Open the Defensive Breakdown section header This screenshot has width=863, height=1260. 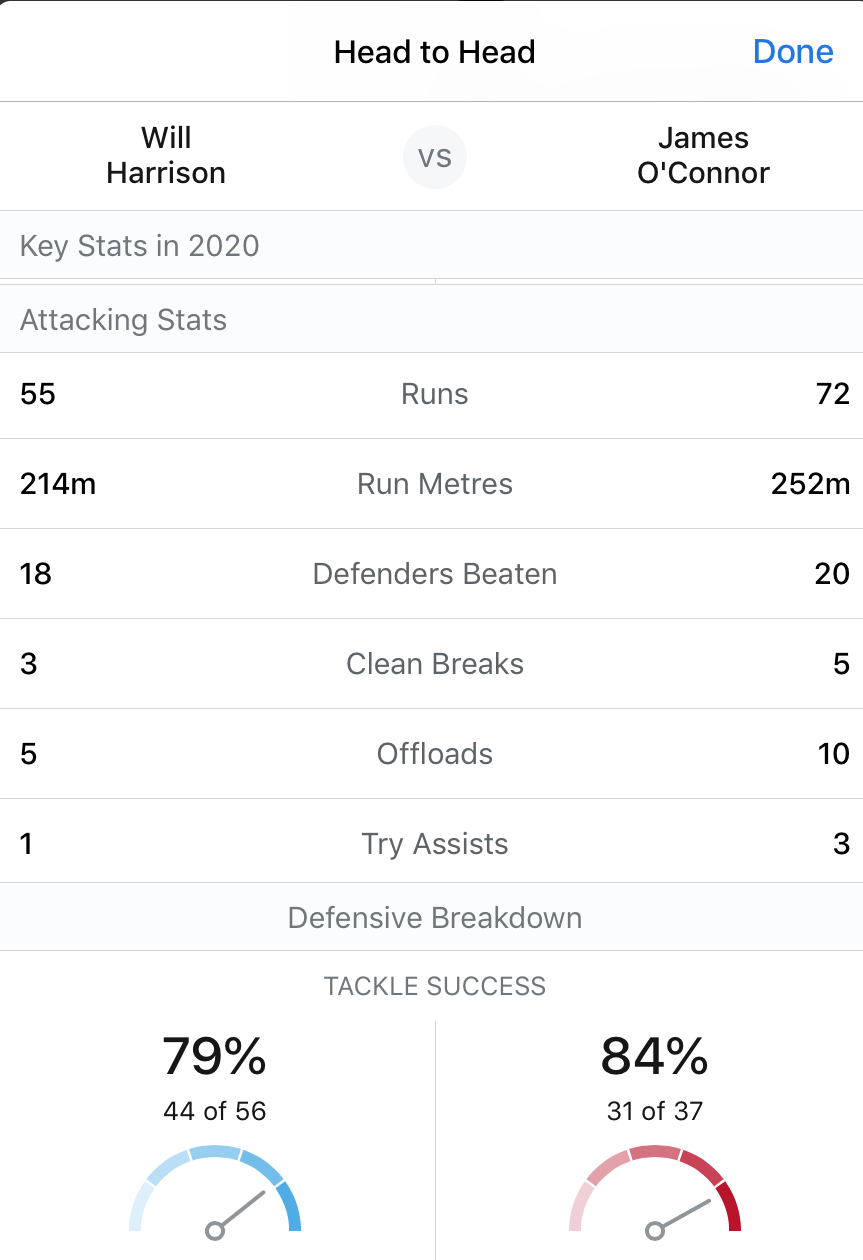(x=431, y=917)
